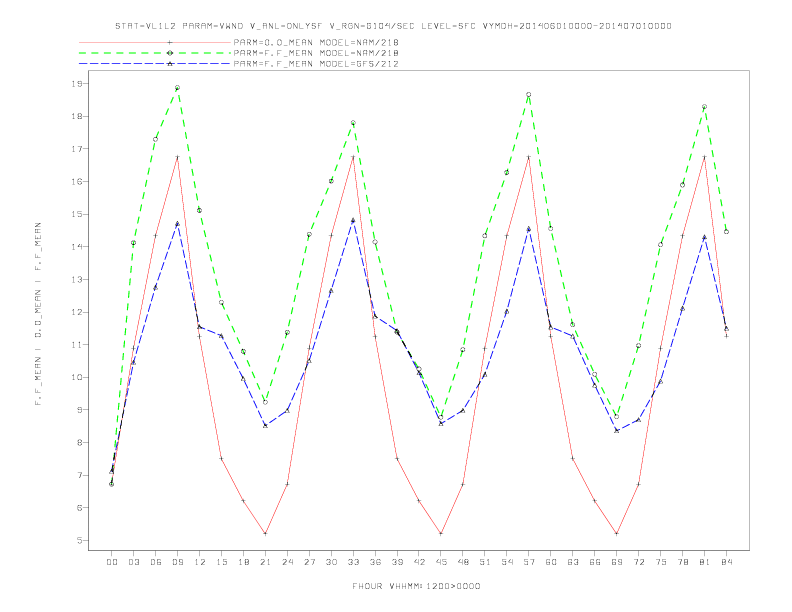Click red observed minimum point at hour 45

point(441,533)
